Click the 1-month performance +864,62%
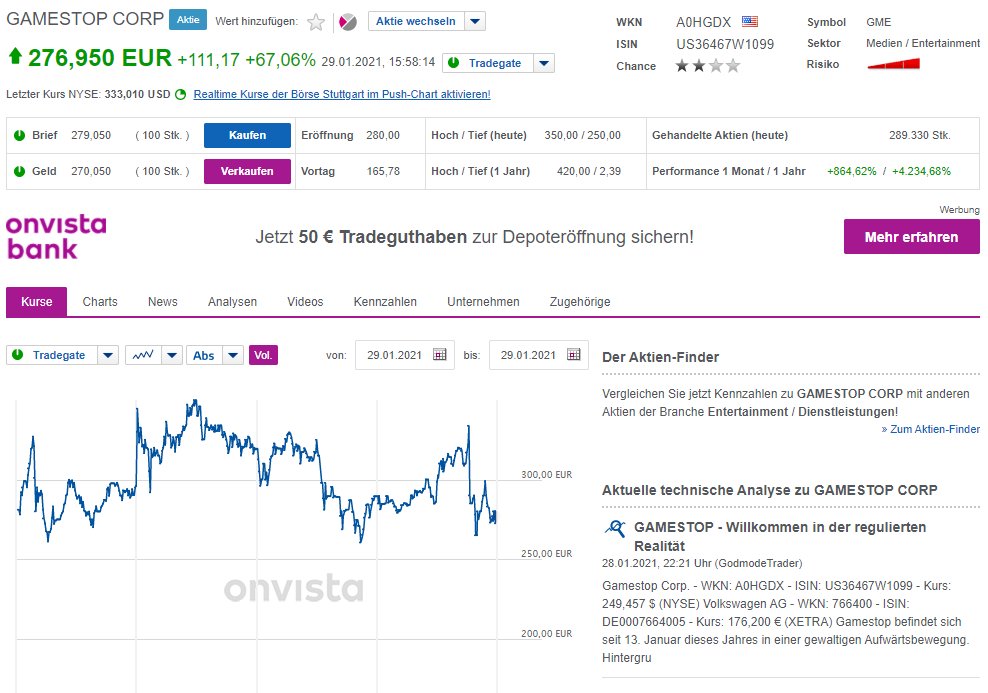This screenshot has width=988, height=693. (851, 171)
